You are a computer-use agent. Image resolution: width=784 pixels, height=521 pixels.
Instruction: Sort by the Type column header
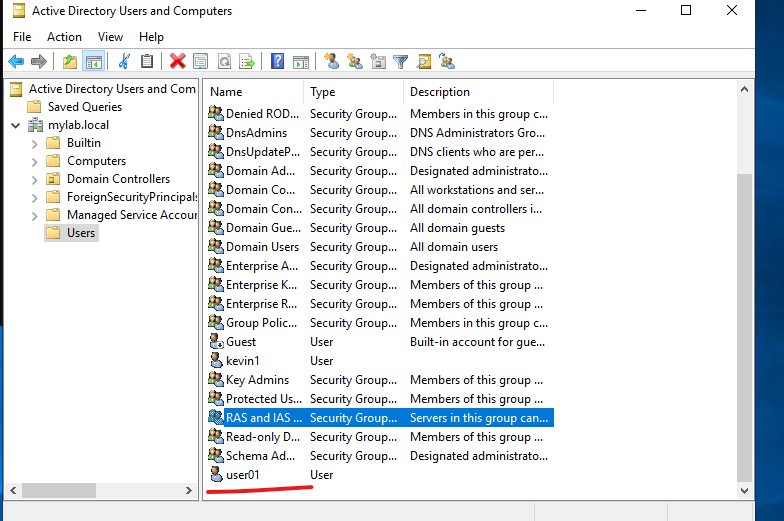(x=354, y=92)
